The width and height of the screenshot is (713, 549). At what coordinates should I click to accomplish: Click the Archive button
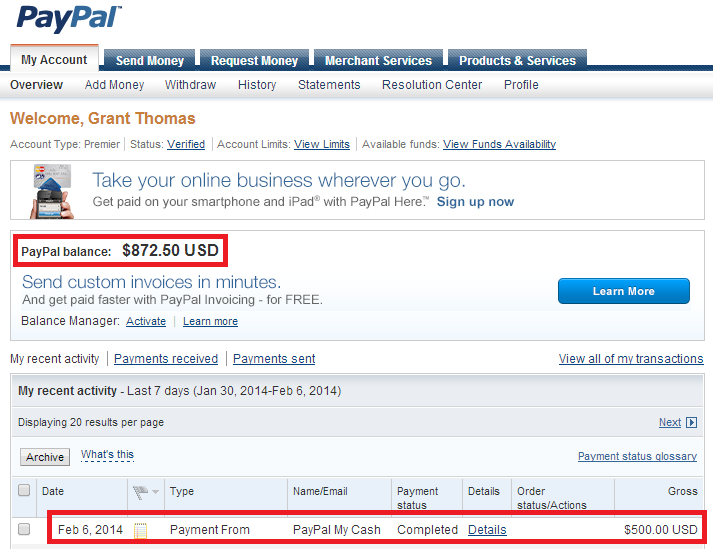click(x=45, y=457)
